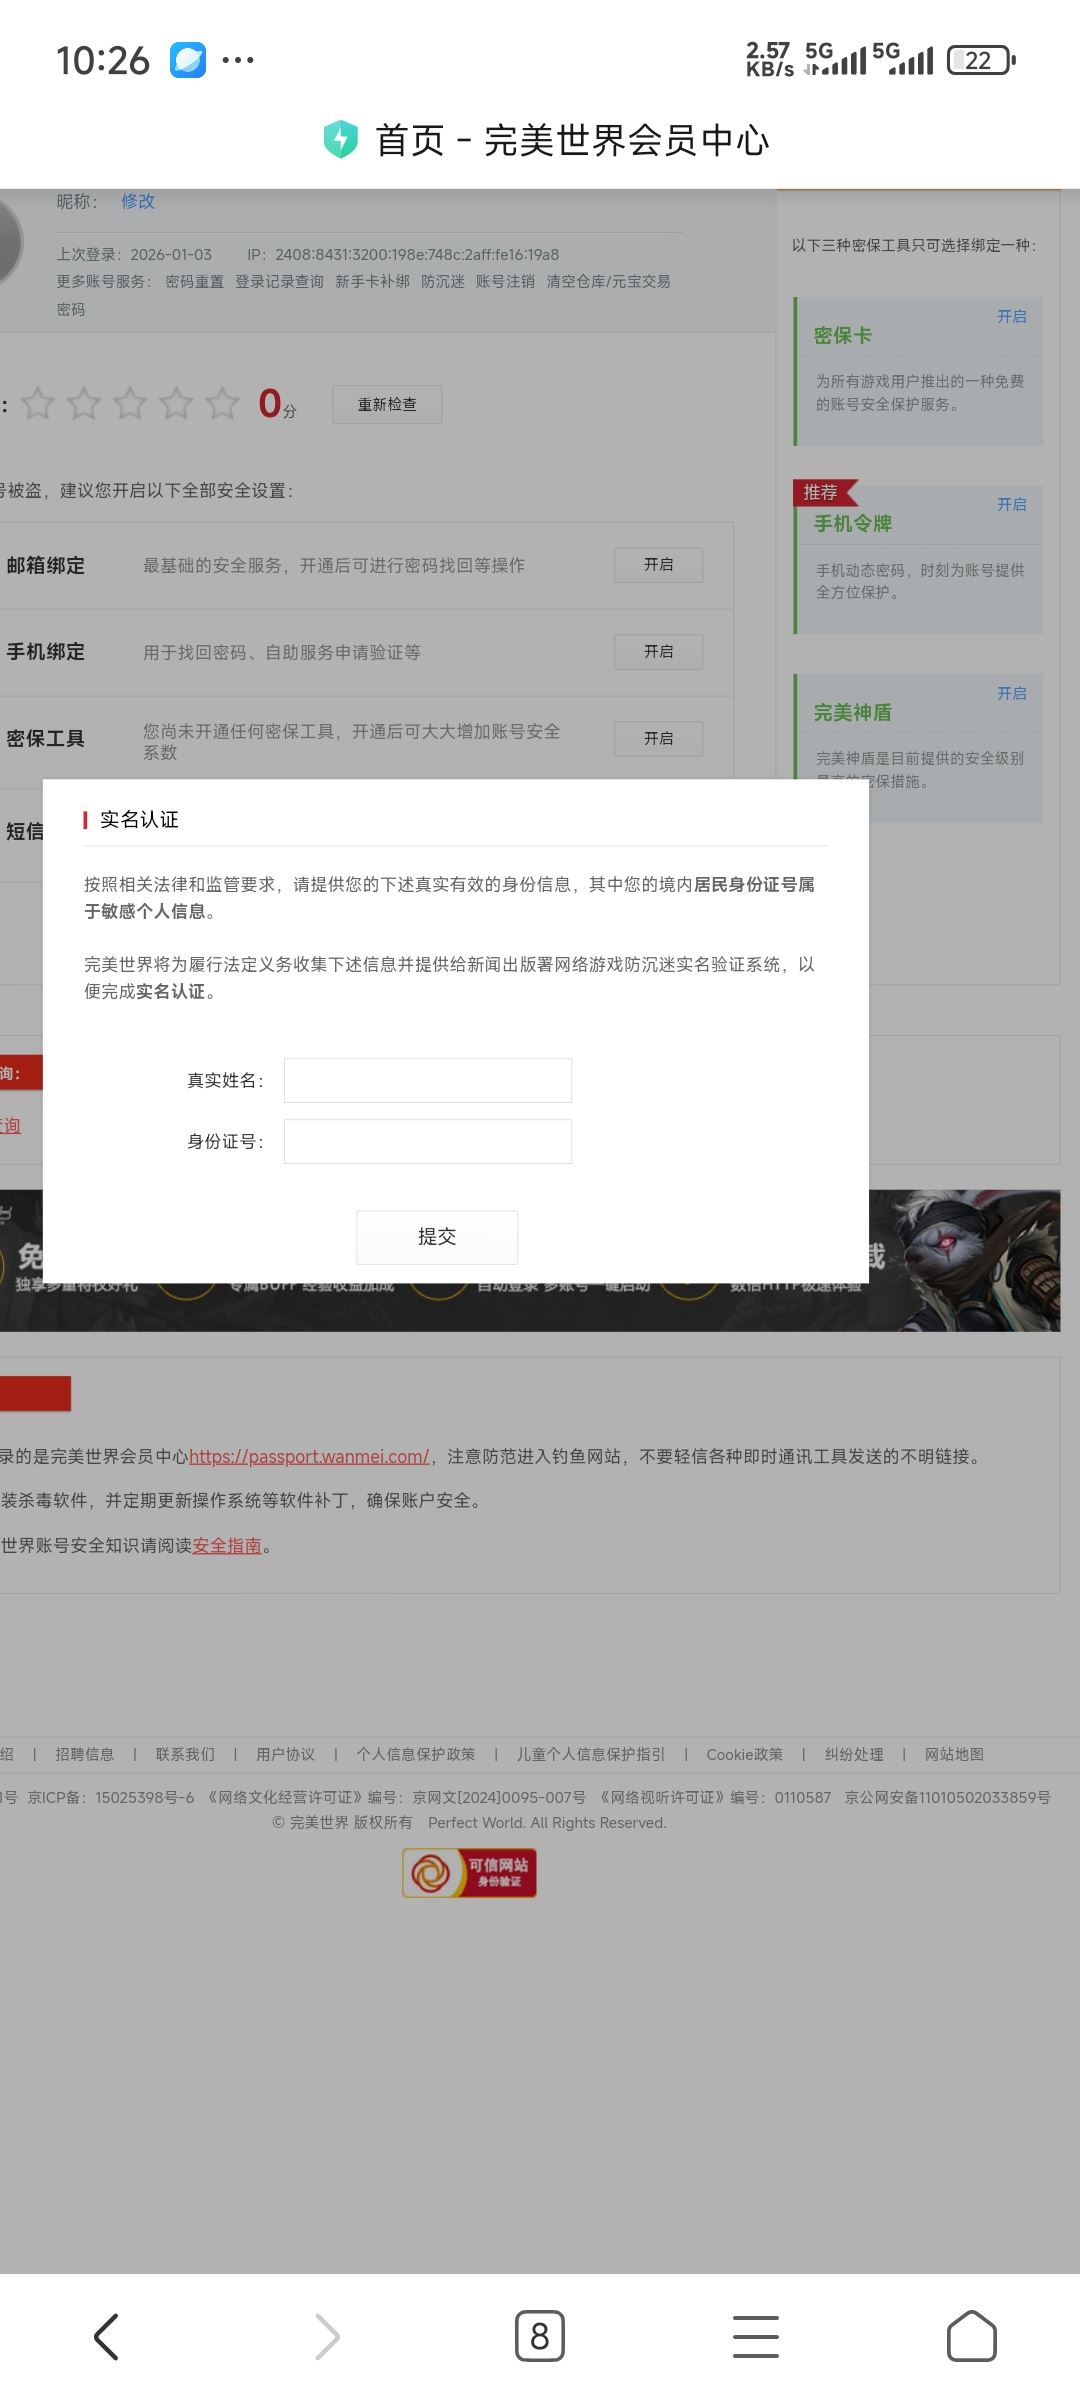1080x2400 pixels.
Task: Click the fifth rating star
Action: pos(222,404)
